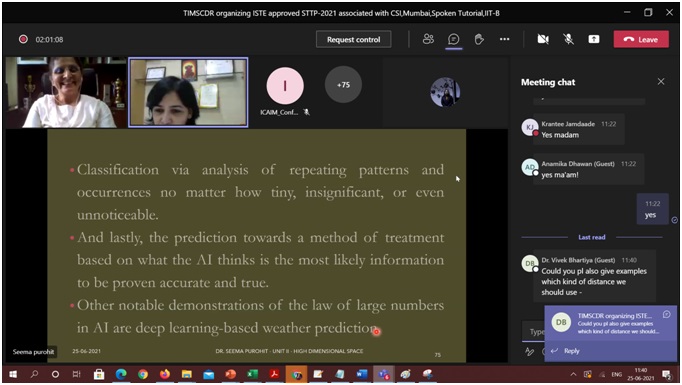Click the ENG language indicator
Viewport: 682px width, 385px height.
[x=616, y=374]
